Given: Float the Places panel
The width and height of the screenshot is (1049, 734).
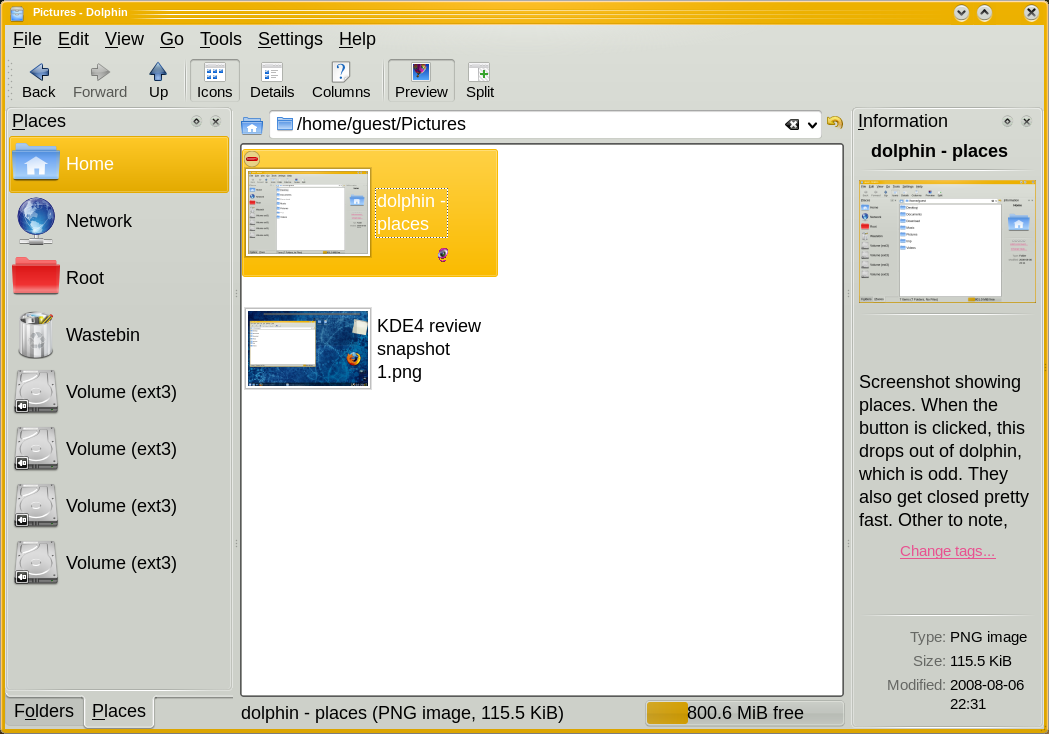Looking at the screenshot, I should pyautogui.click(x=196, y=121).
